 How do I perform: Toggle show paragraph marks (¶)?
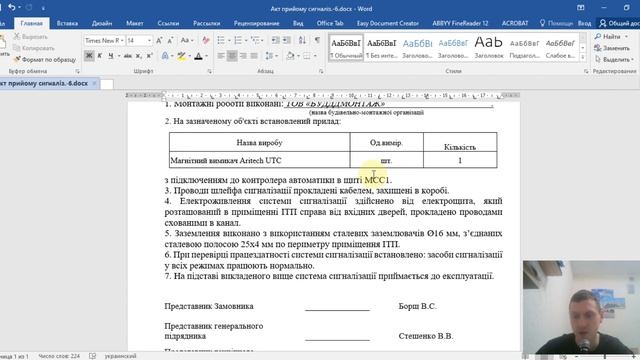[x=317, y=40]
